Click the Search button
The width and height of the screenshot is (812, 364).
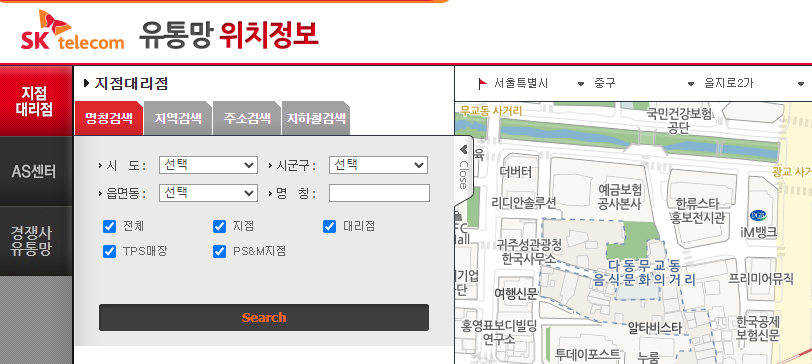[264, 317]
